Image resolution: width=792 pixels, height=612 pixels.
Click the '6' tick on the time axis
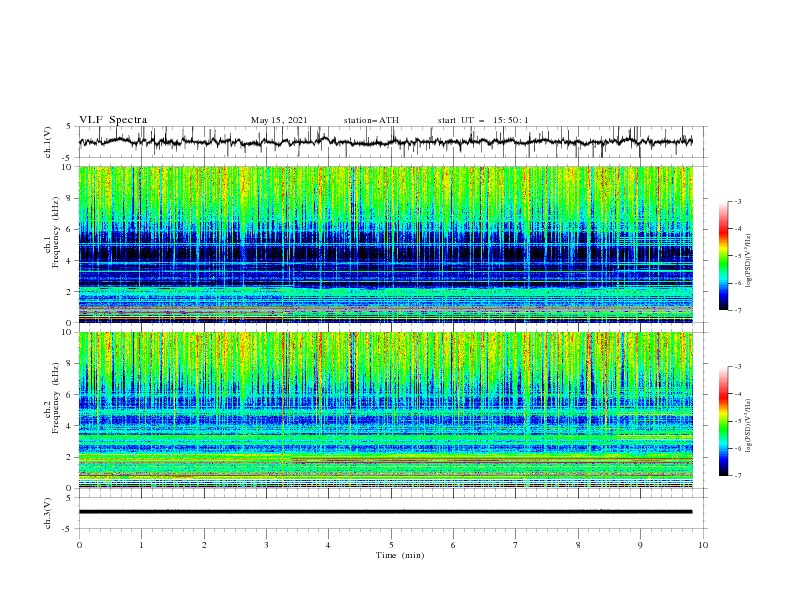[x=453, y=545]
